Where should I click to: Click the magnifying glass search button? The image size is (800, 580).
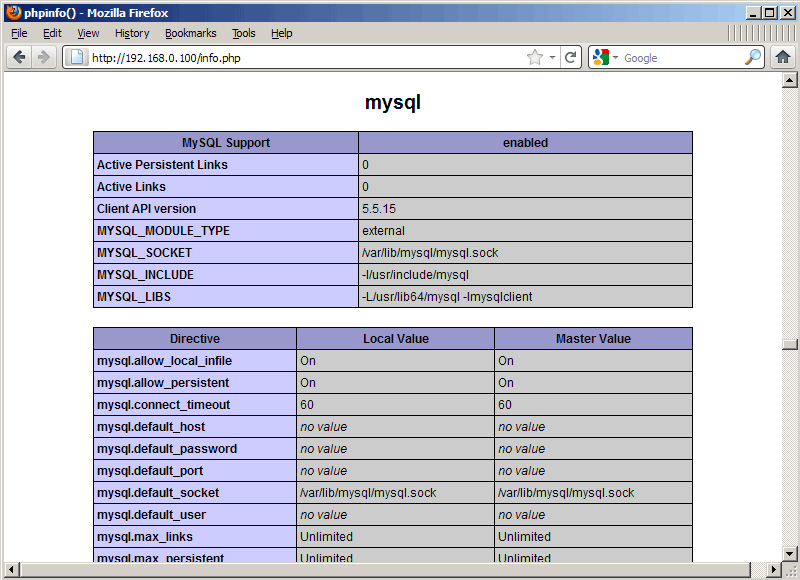tap(753, 57)
